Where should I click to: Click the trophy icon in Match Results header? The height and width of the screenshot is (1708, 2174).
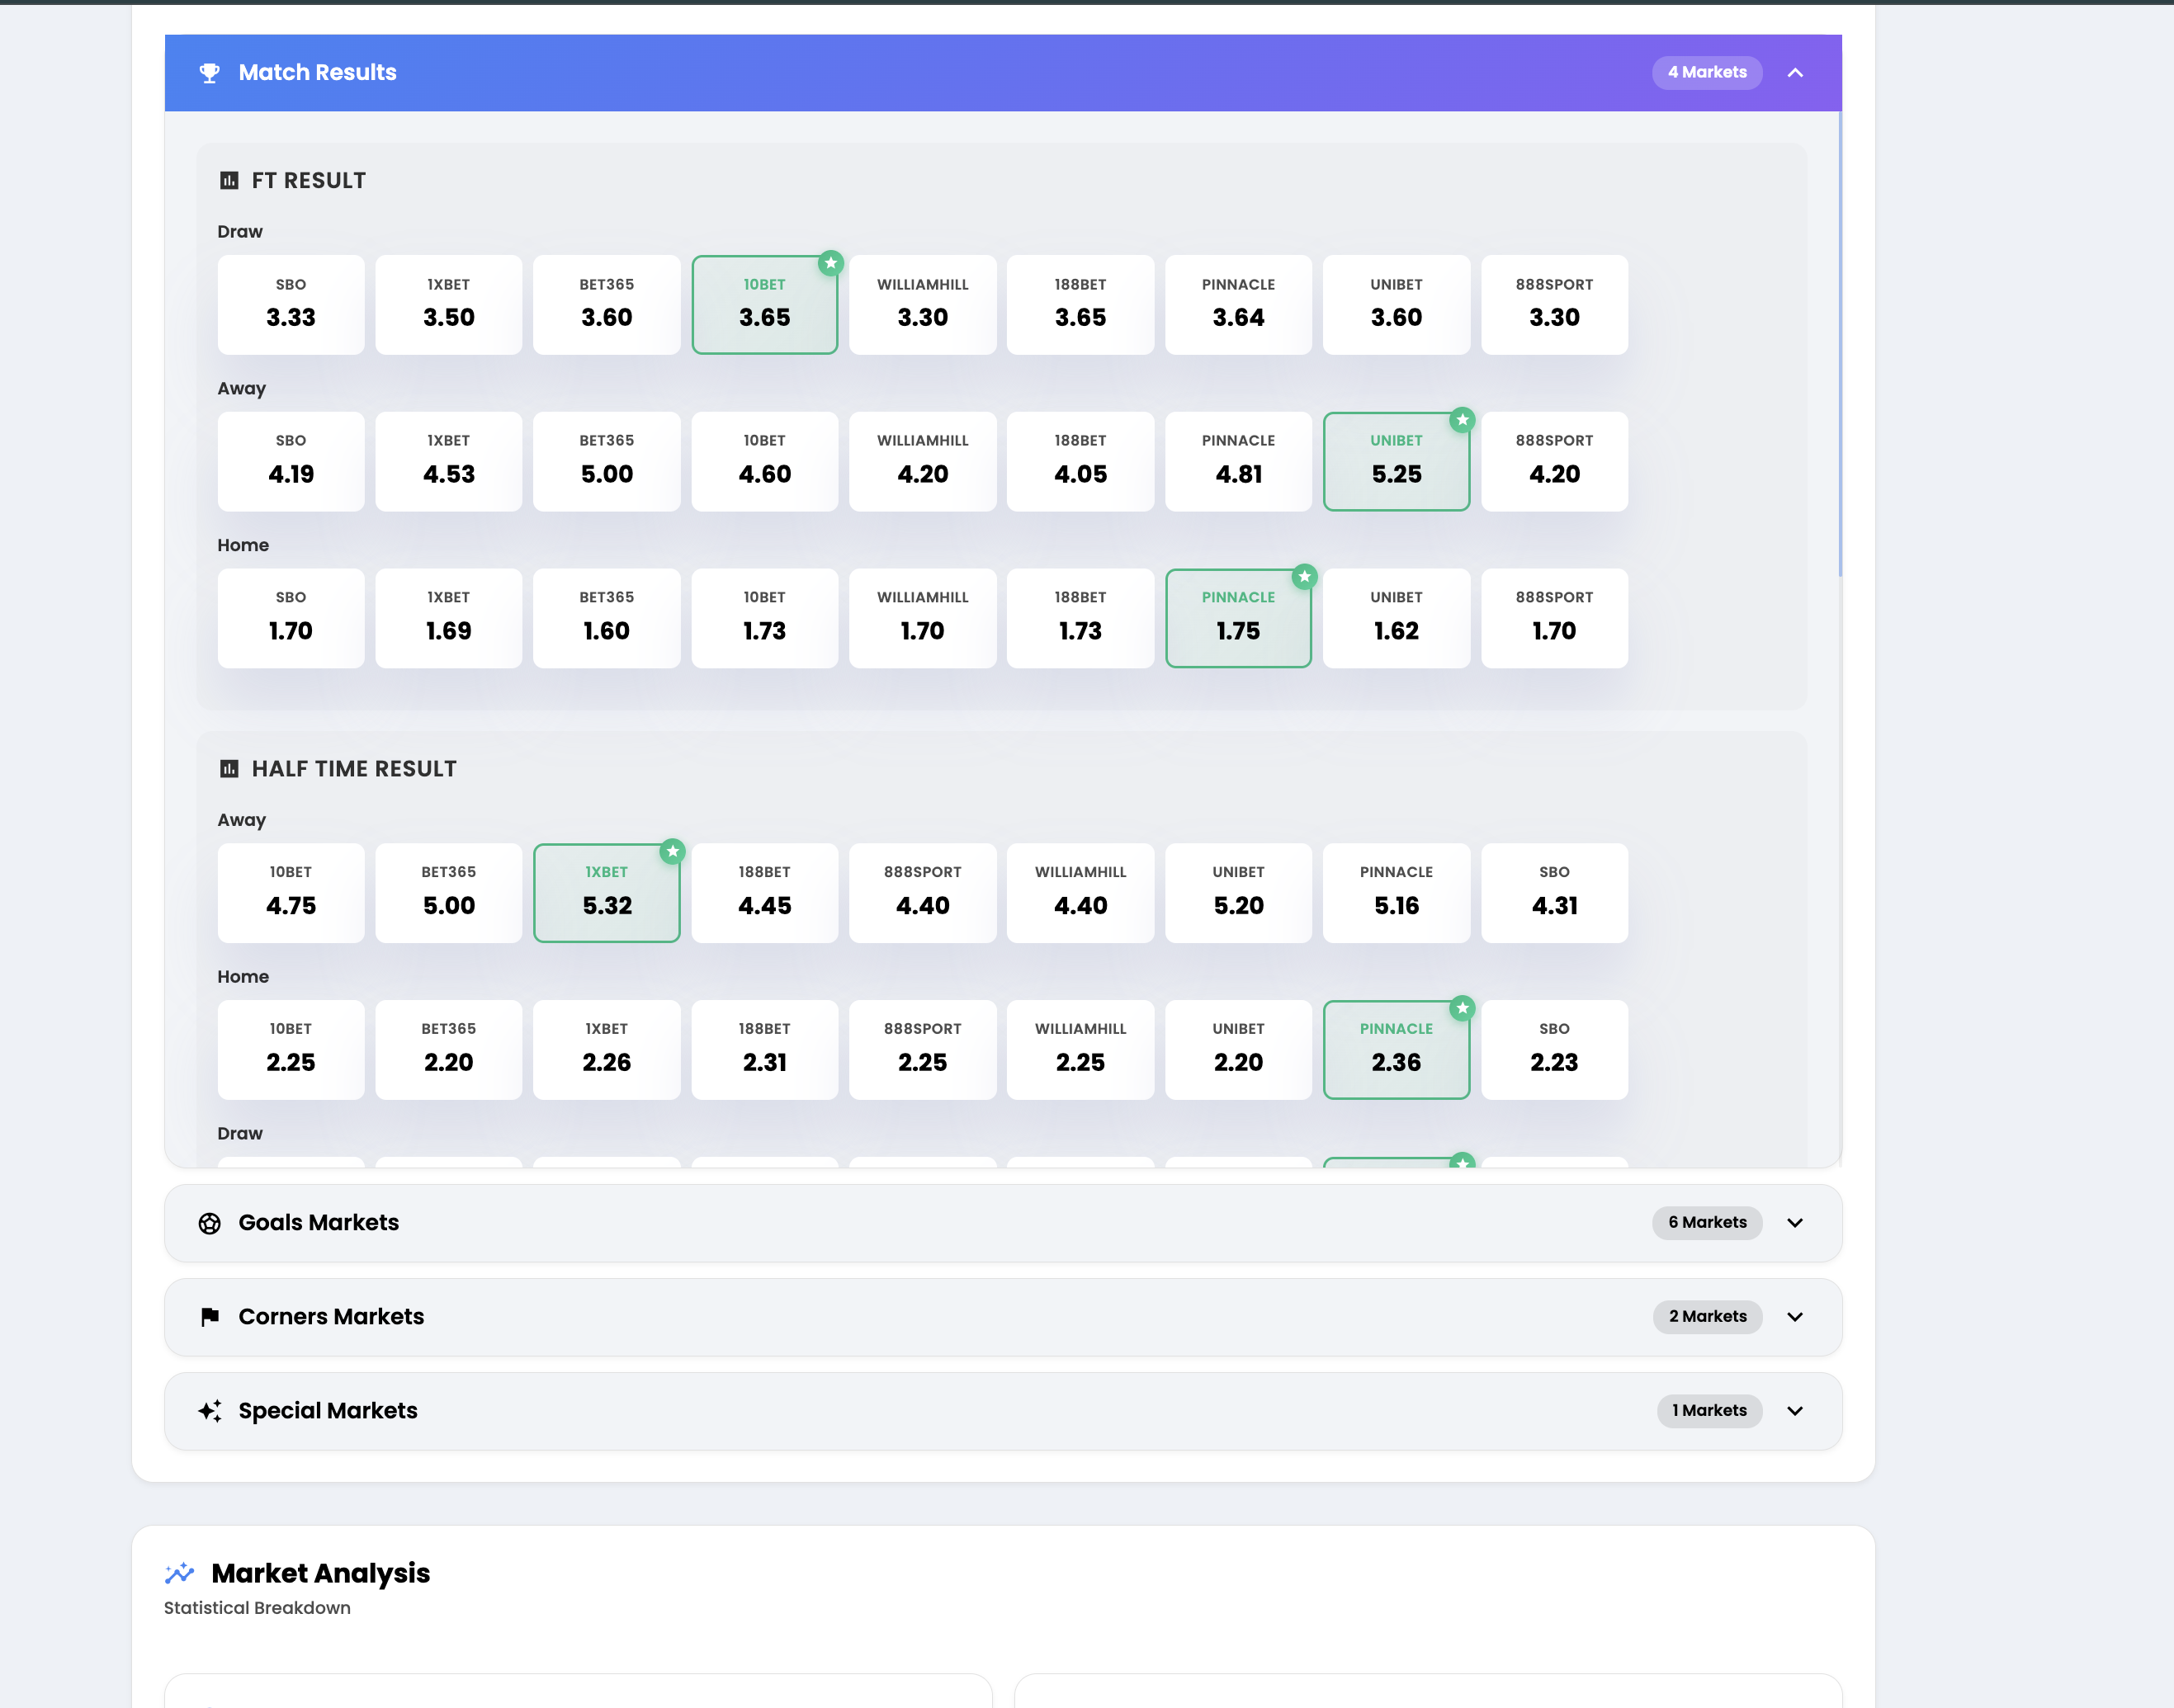coord(209,72)
